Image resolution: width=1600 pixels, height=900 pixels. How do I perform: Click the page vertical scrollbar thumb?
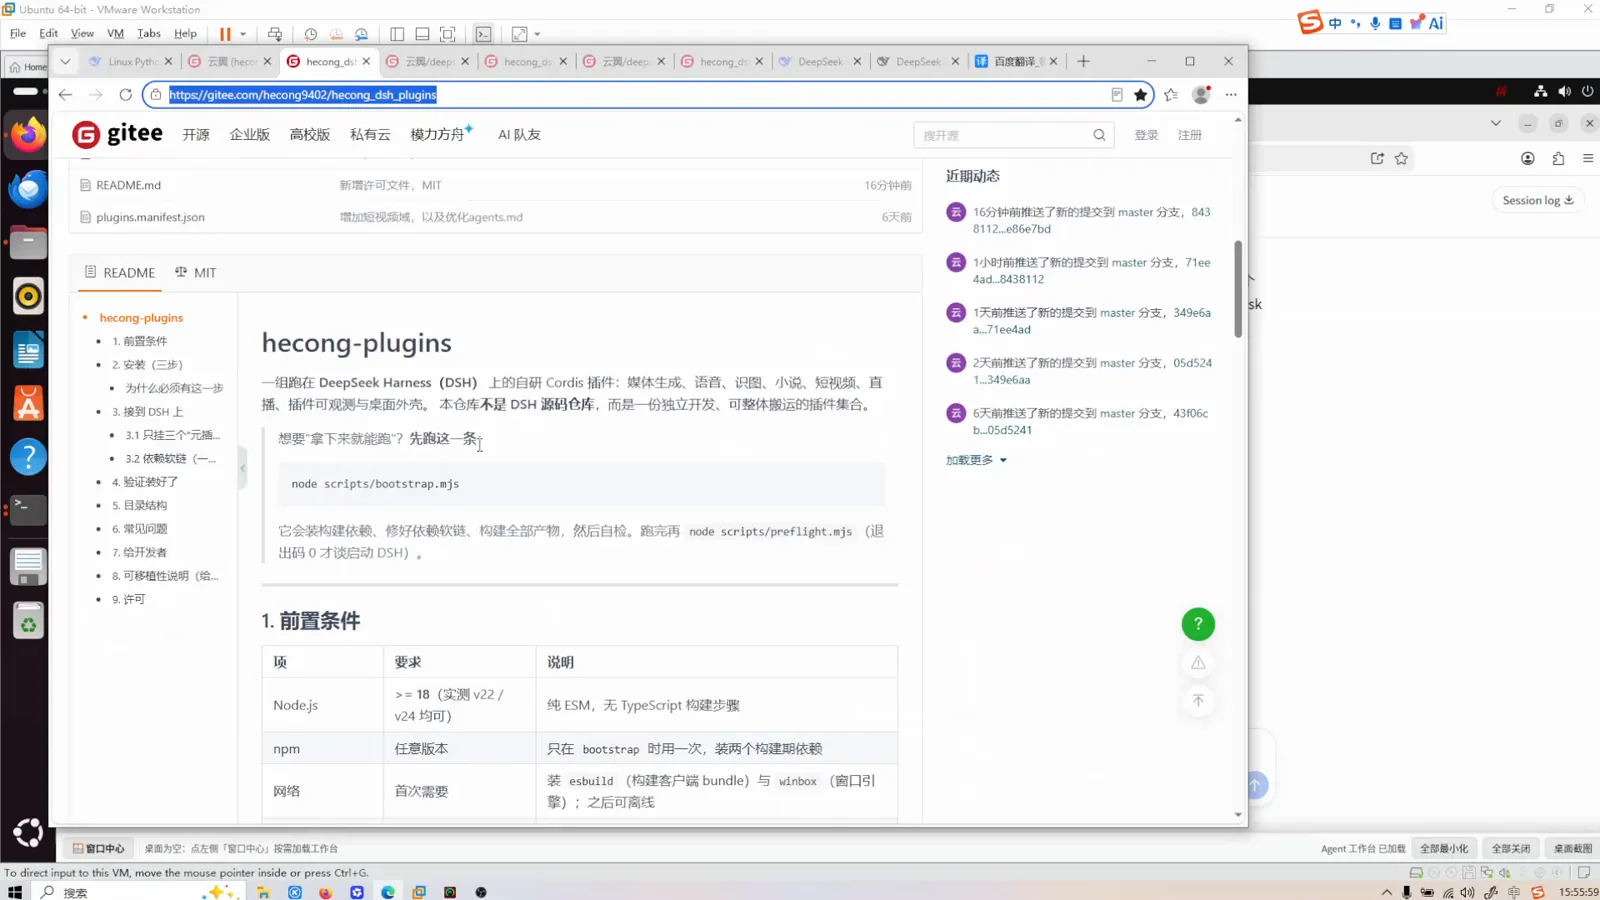1238,289
